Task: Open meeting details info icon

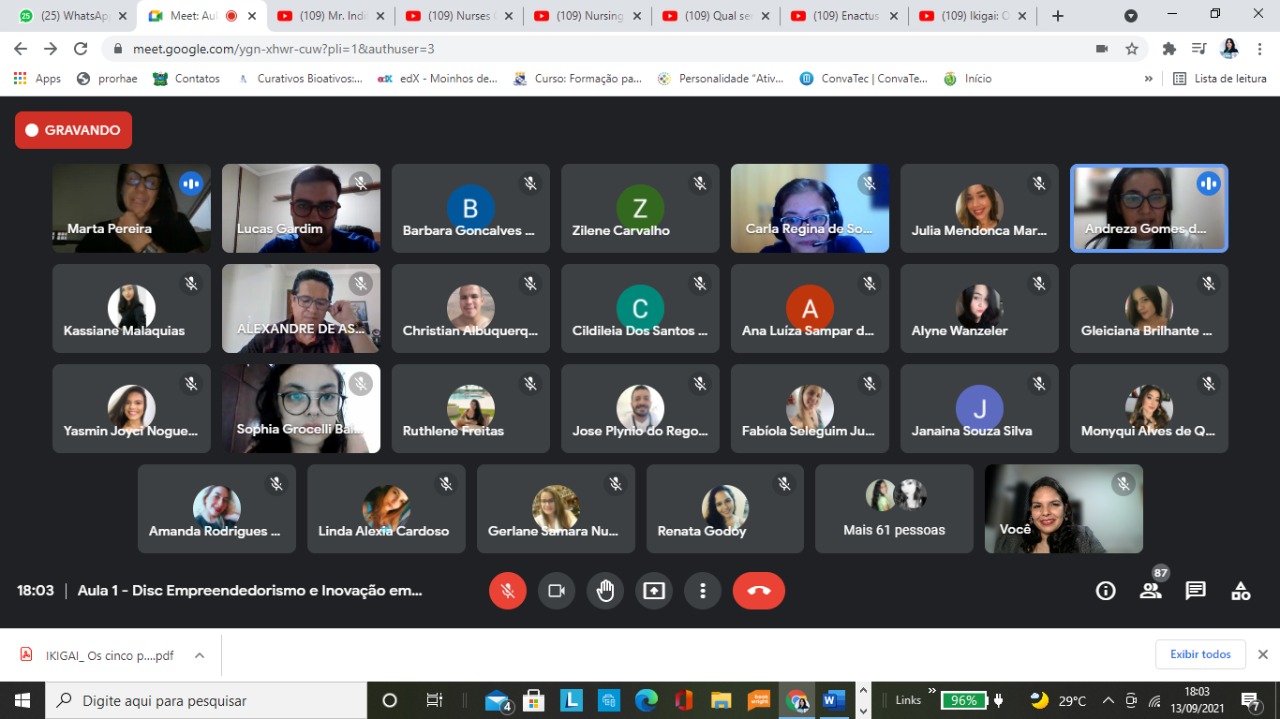Action: (x=1106, y=591)
